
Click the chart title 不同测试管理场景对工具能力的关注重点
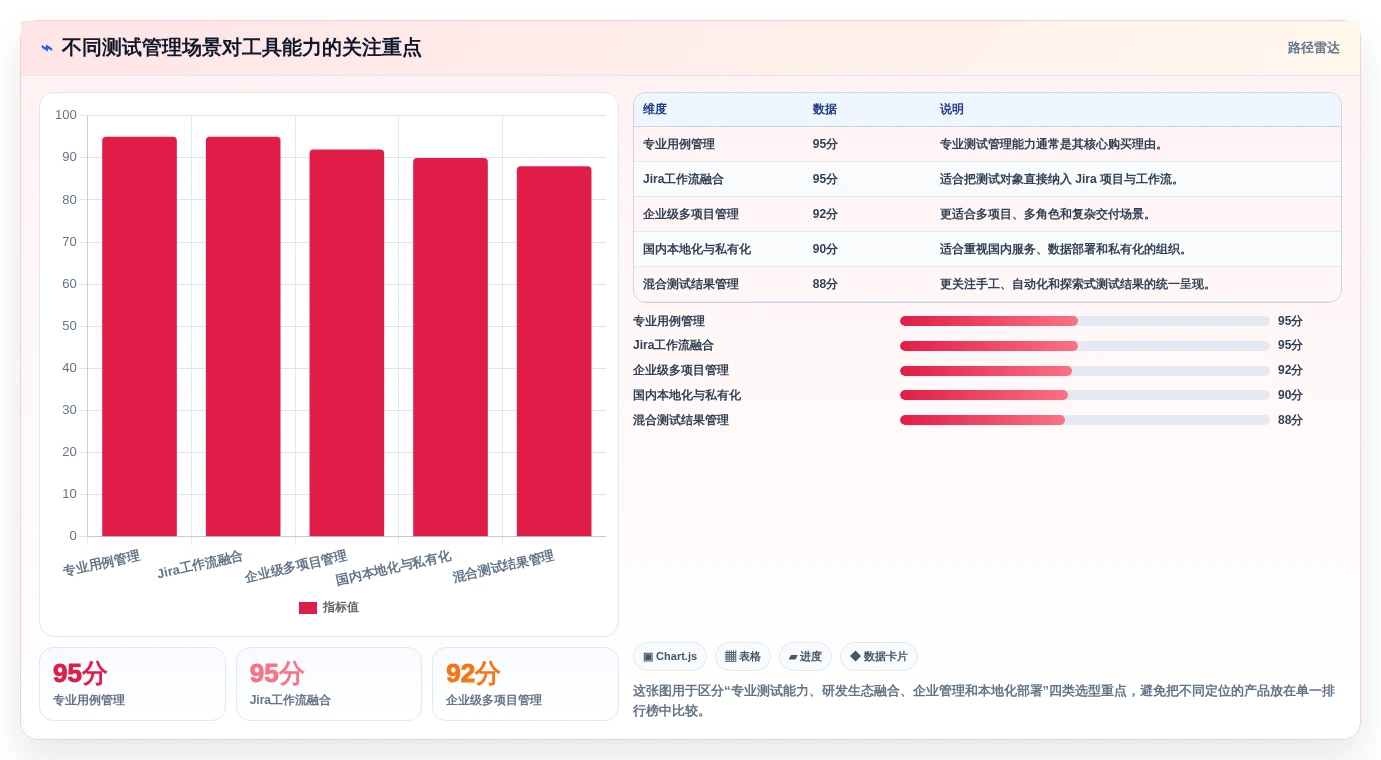coord(241,48)
